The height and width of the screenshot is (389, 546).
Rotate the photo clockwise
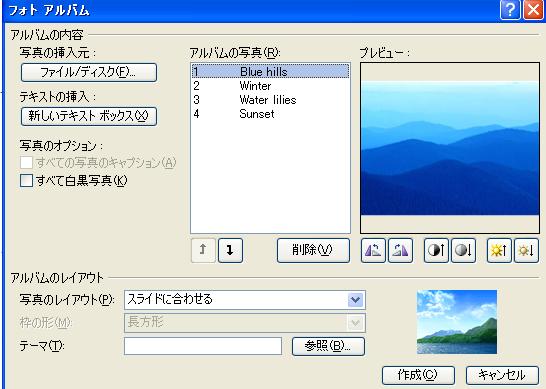pyautogui.click(x=400, y=250)
